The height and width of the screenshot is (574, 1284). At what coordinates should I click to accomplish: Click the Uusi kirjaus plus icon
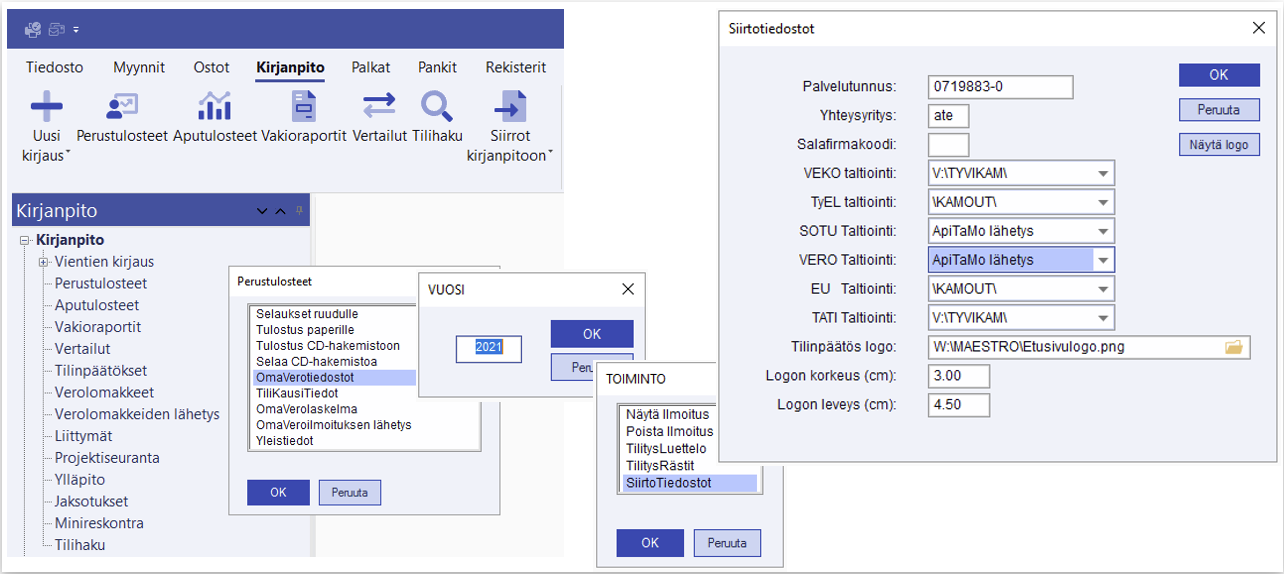point(46,105)
